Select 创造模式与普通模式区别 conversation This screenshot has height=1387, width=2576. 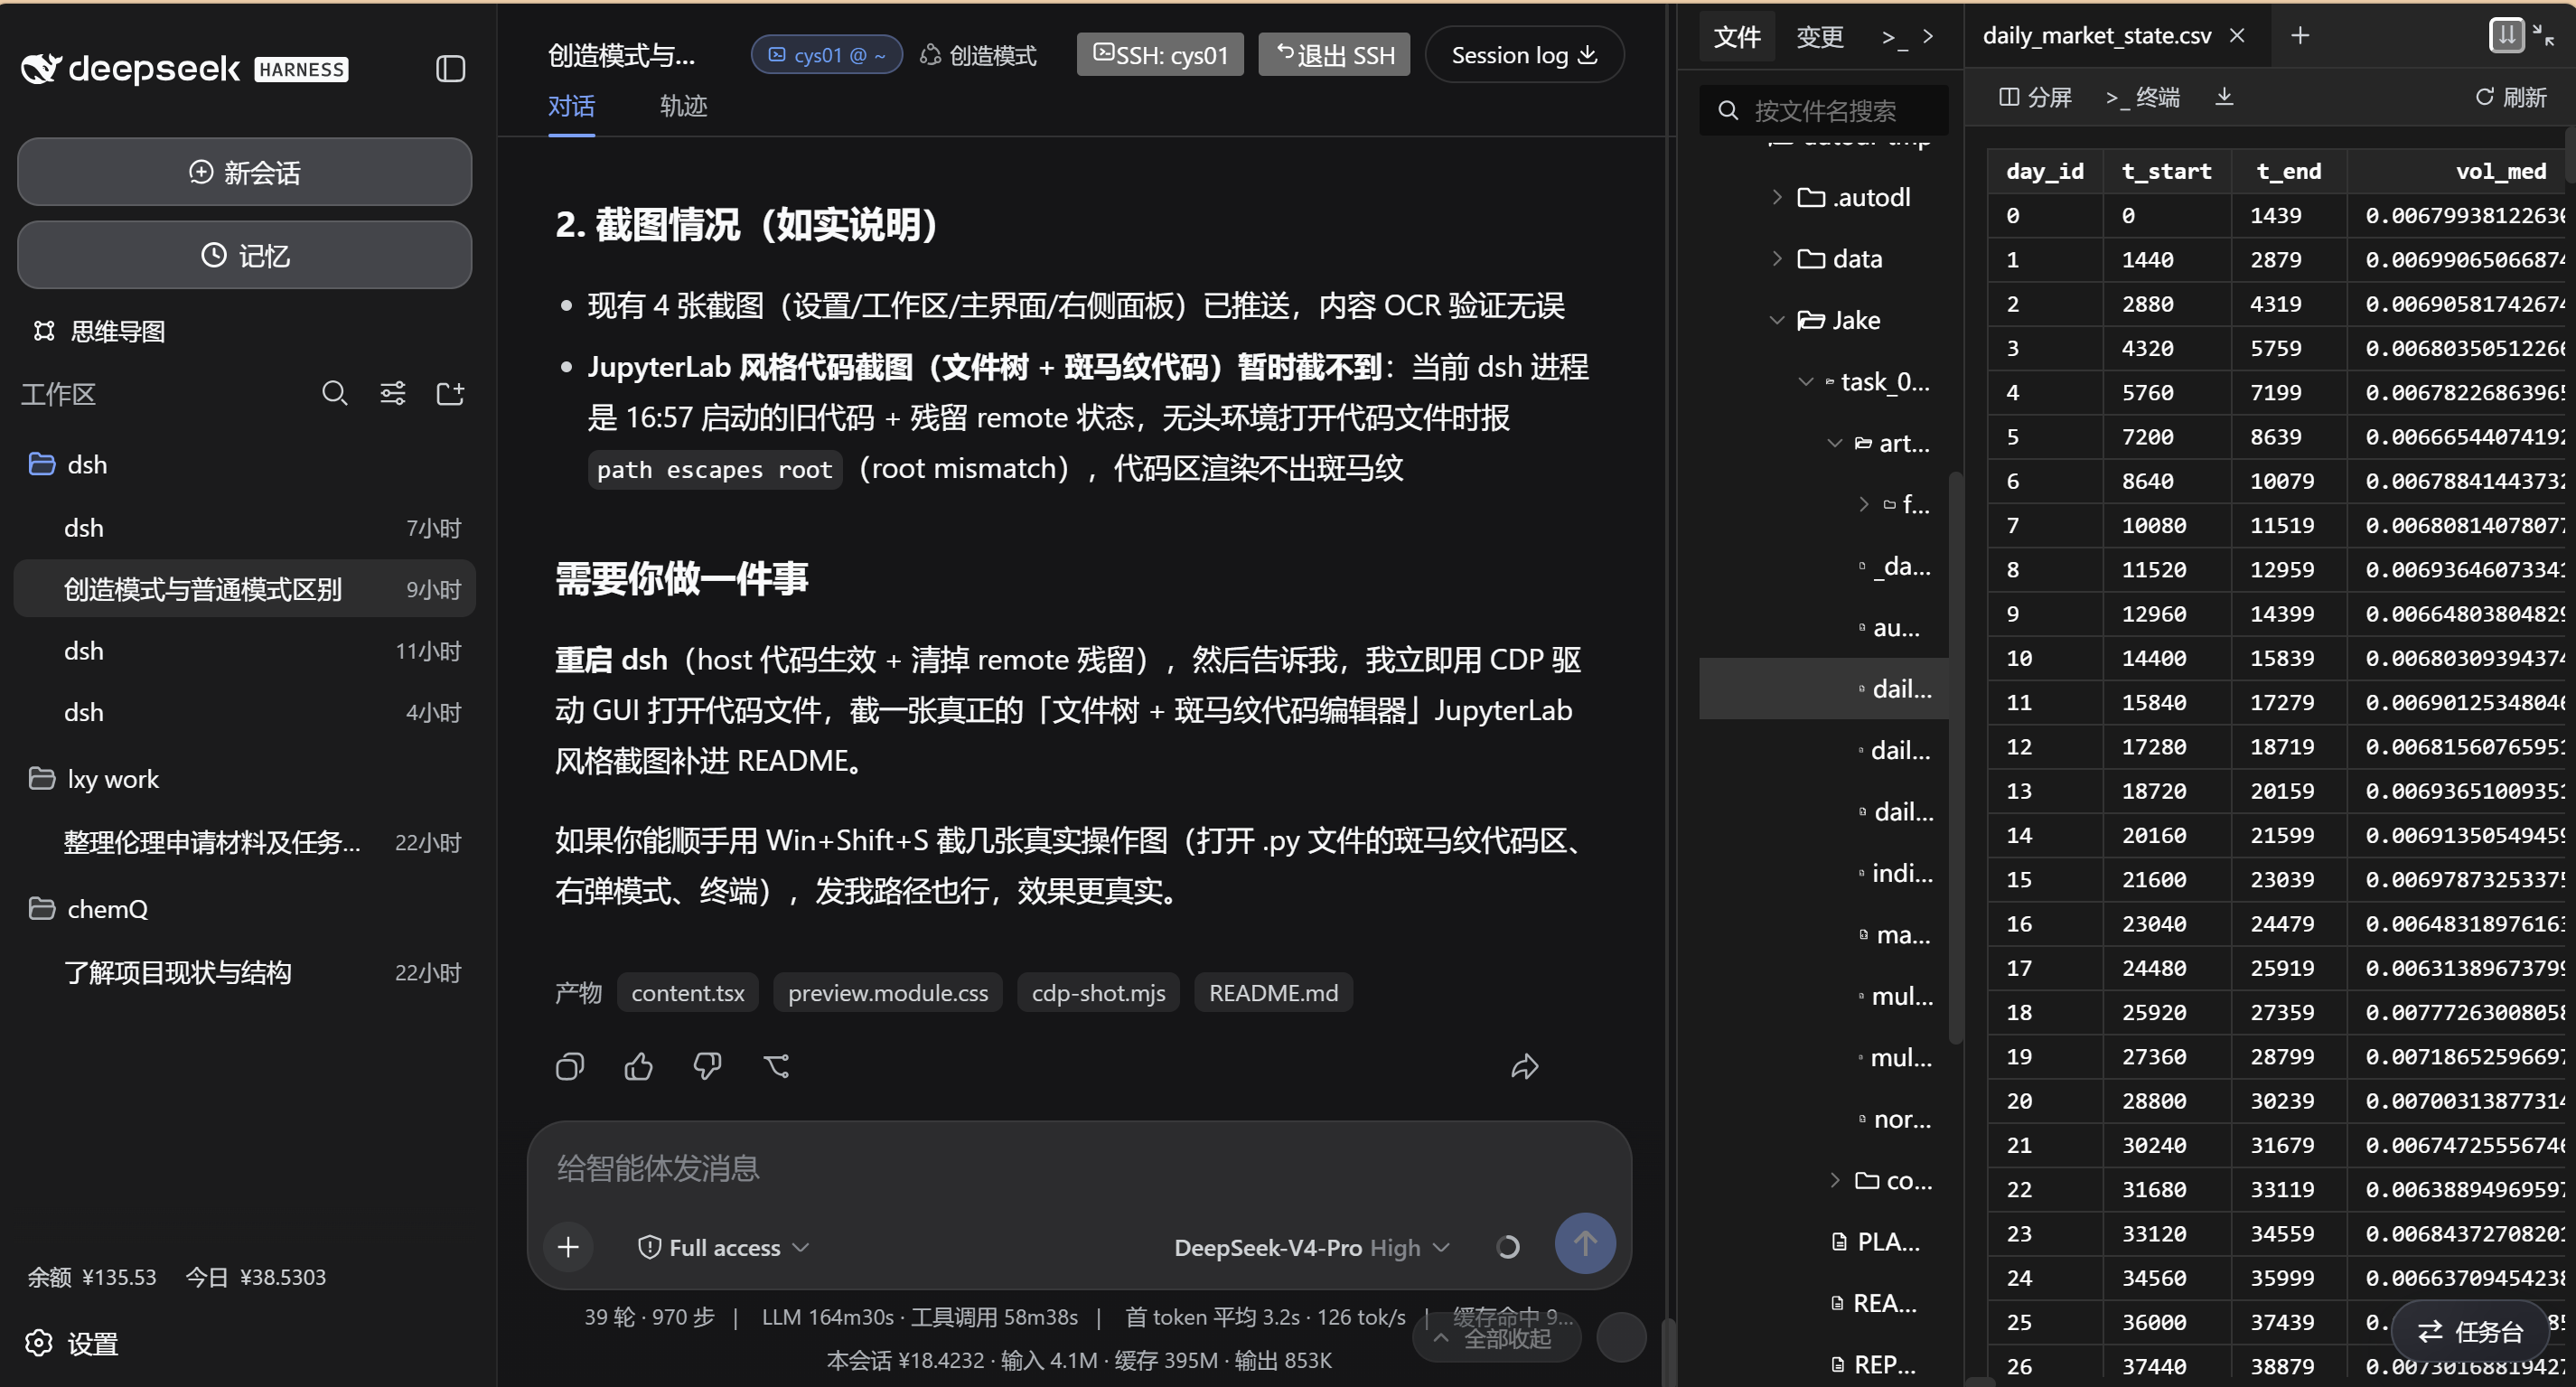tap(244, 589)
